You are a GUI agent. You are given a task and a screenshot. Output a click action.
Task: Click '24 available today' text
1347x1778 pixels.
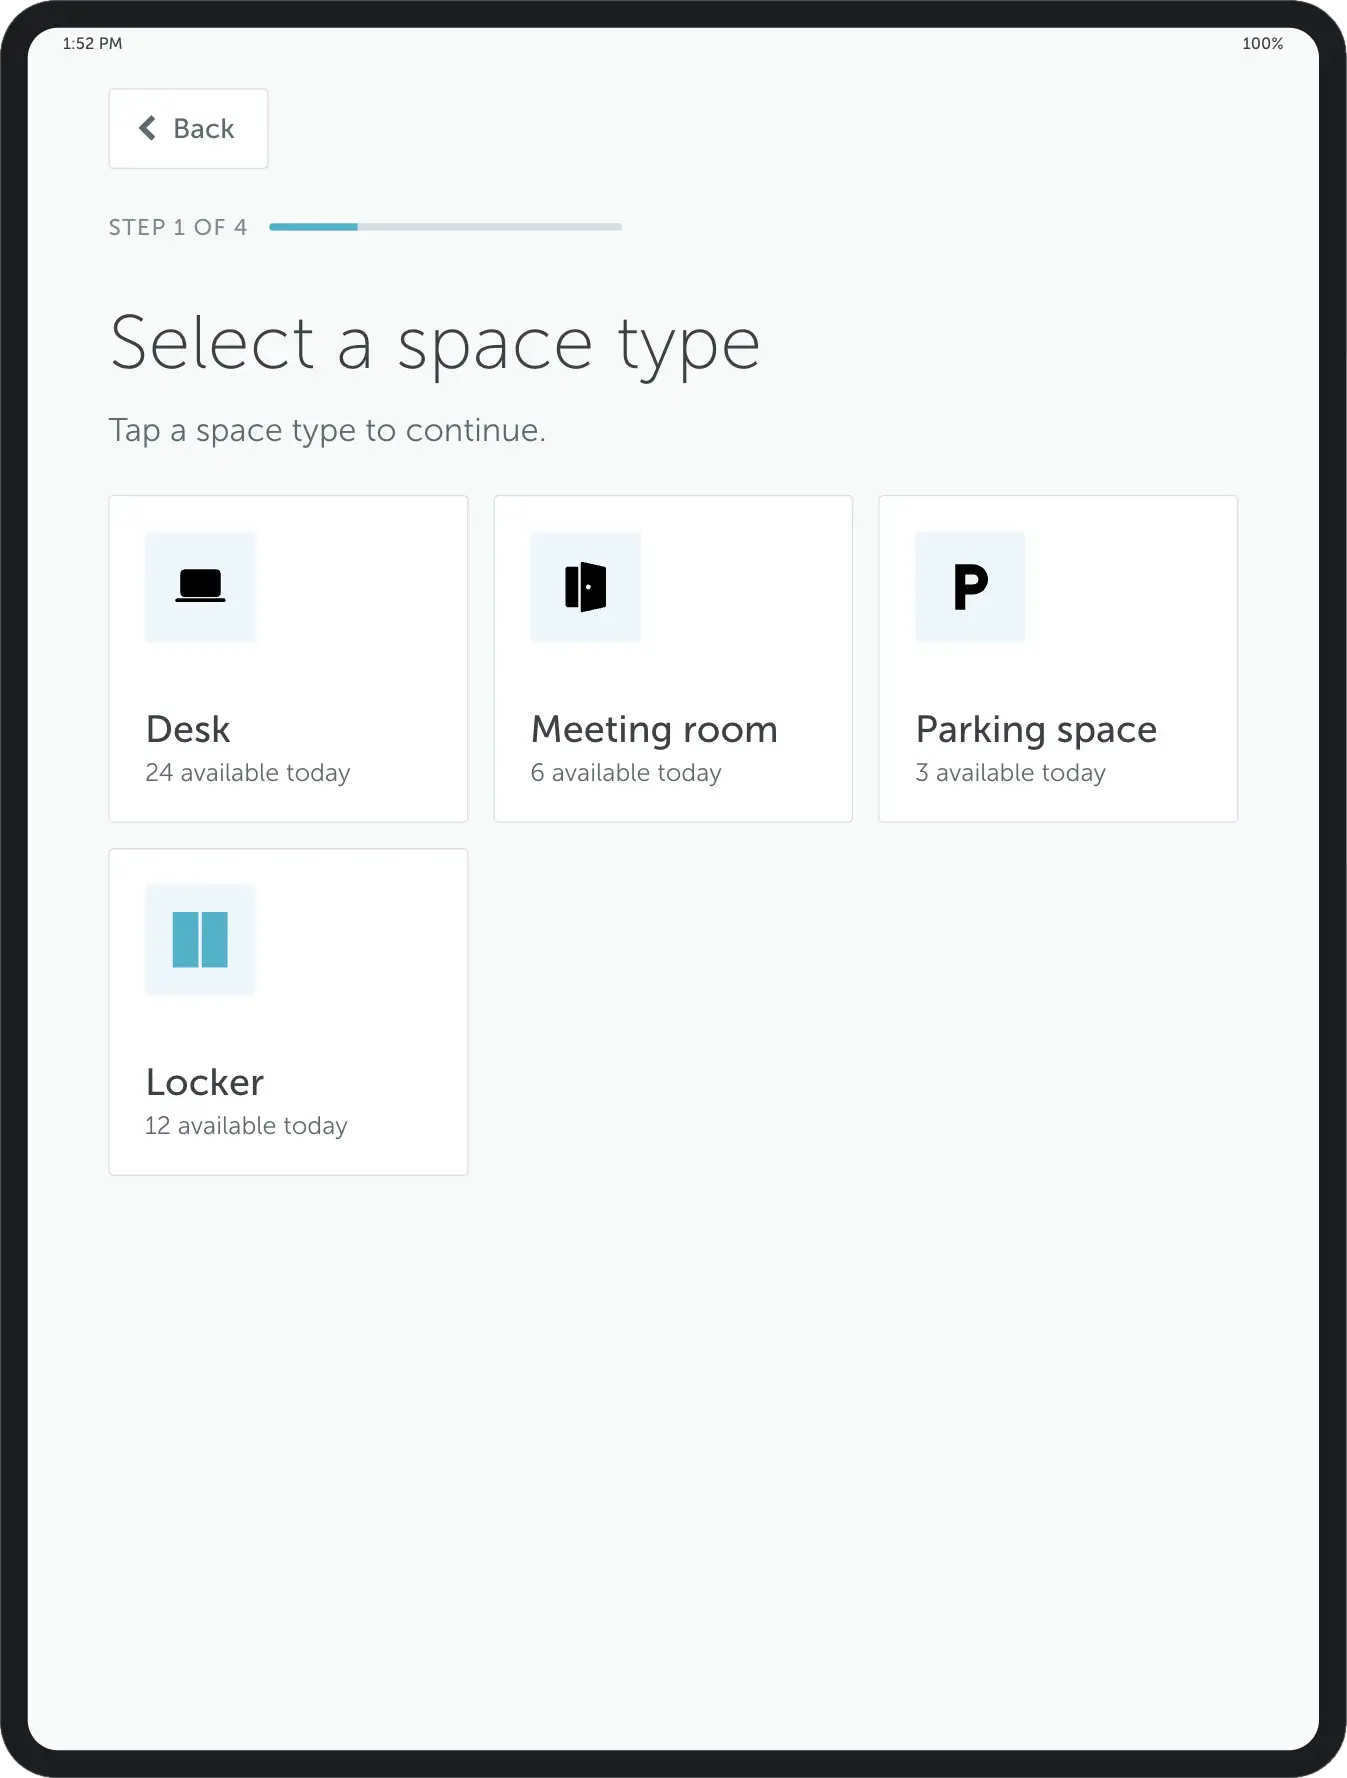tap(248, 773)
